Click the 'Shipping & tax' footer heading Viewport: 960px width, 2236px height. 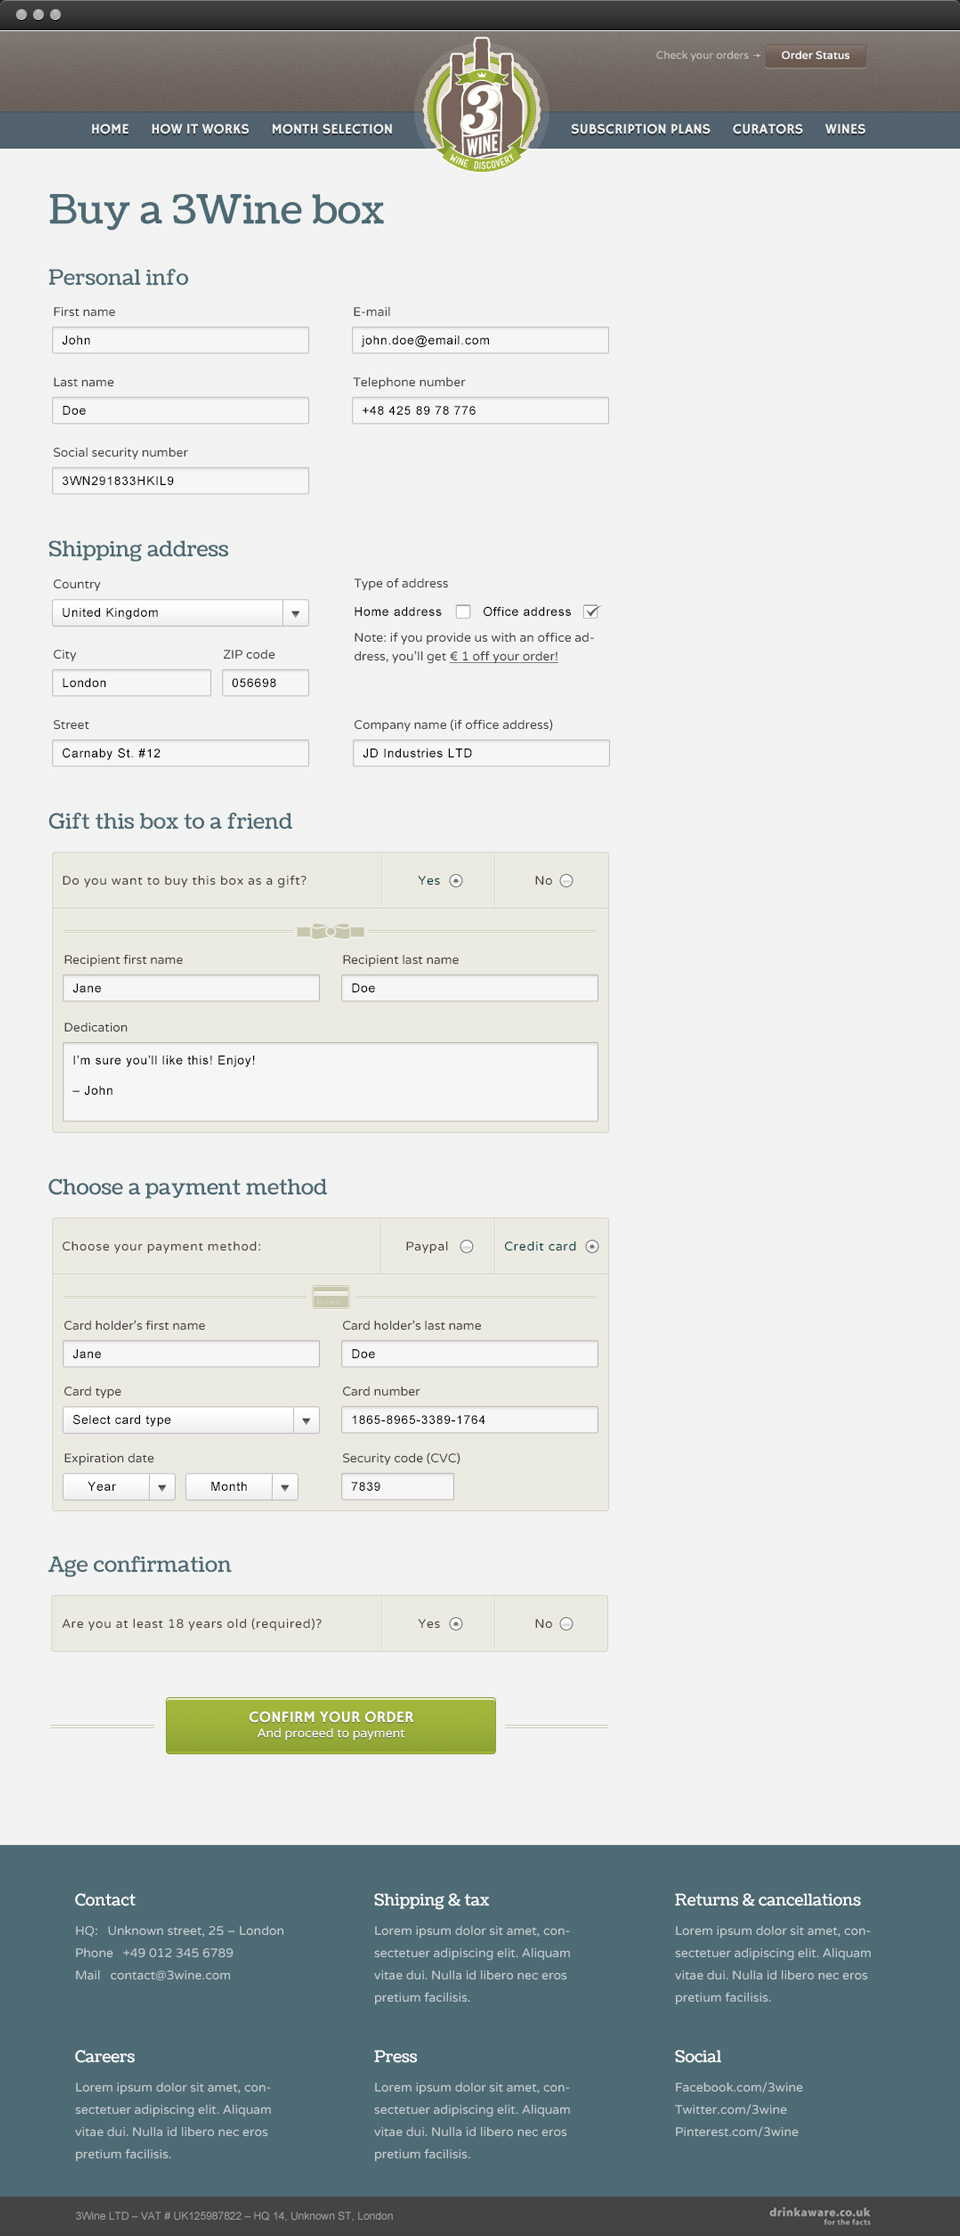tap(432, 1900)
